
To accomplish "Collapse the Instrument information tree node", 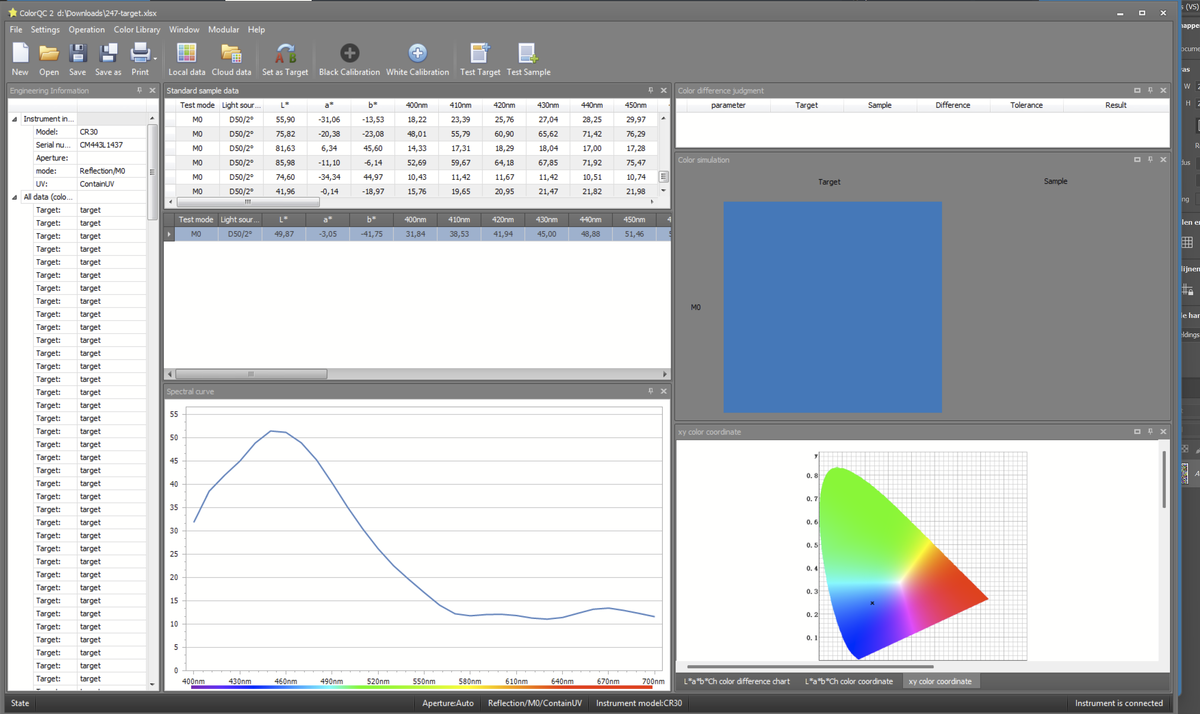I will [14, 119].
